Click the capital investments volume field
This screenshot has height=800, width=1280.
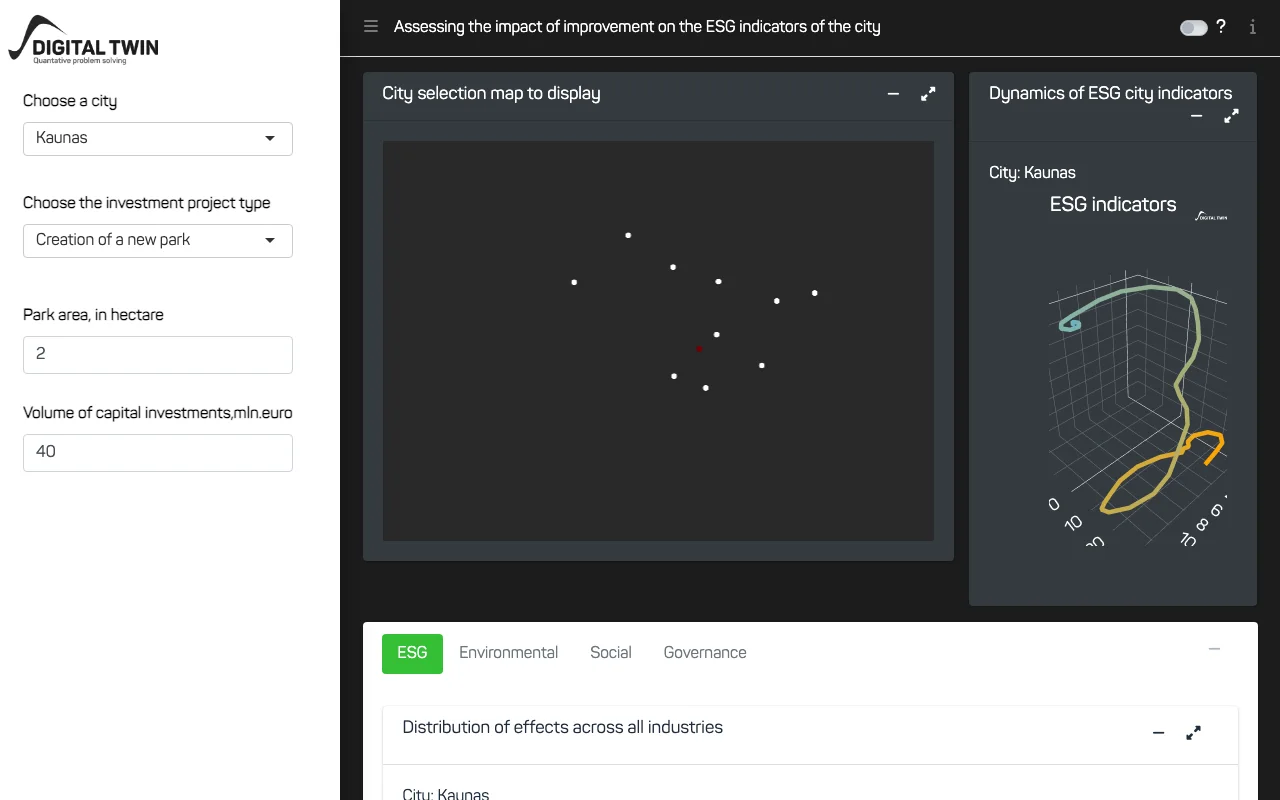click(158, 453)
